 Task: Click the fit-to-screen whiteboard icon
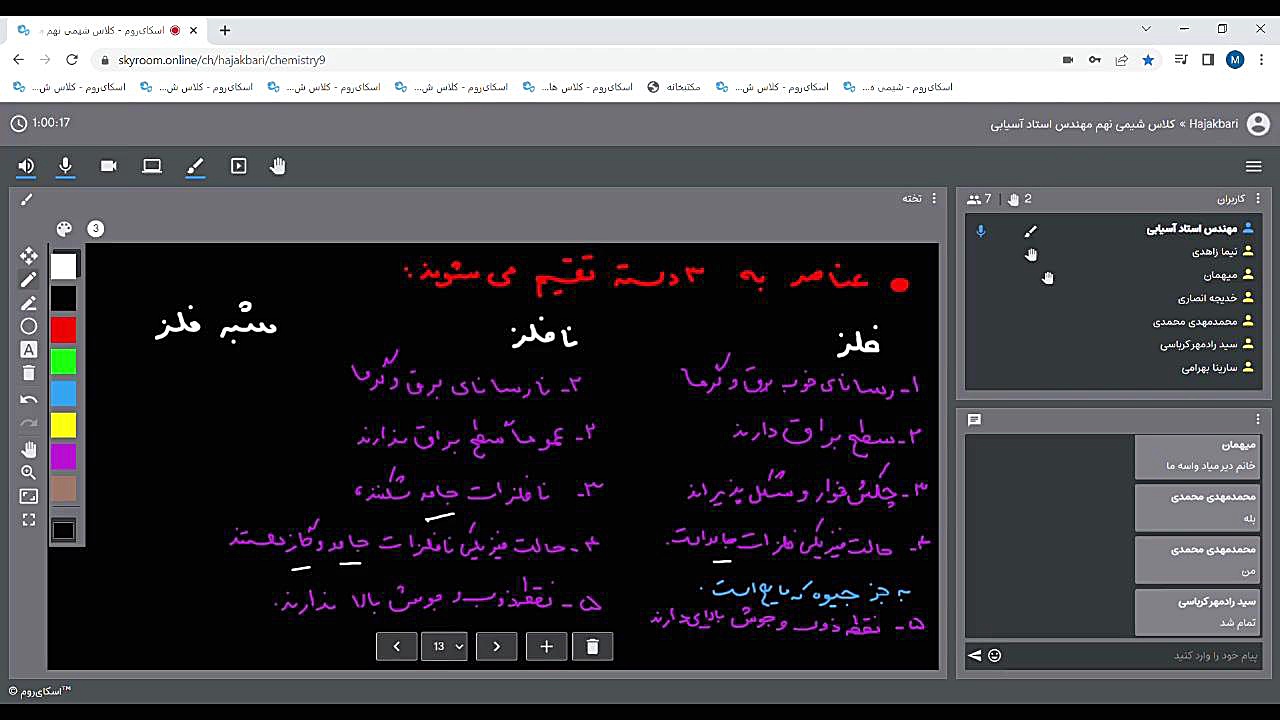(29, 496)
